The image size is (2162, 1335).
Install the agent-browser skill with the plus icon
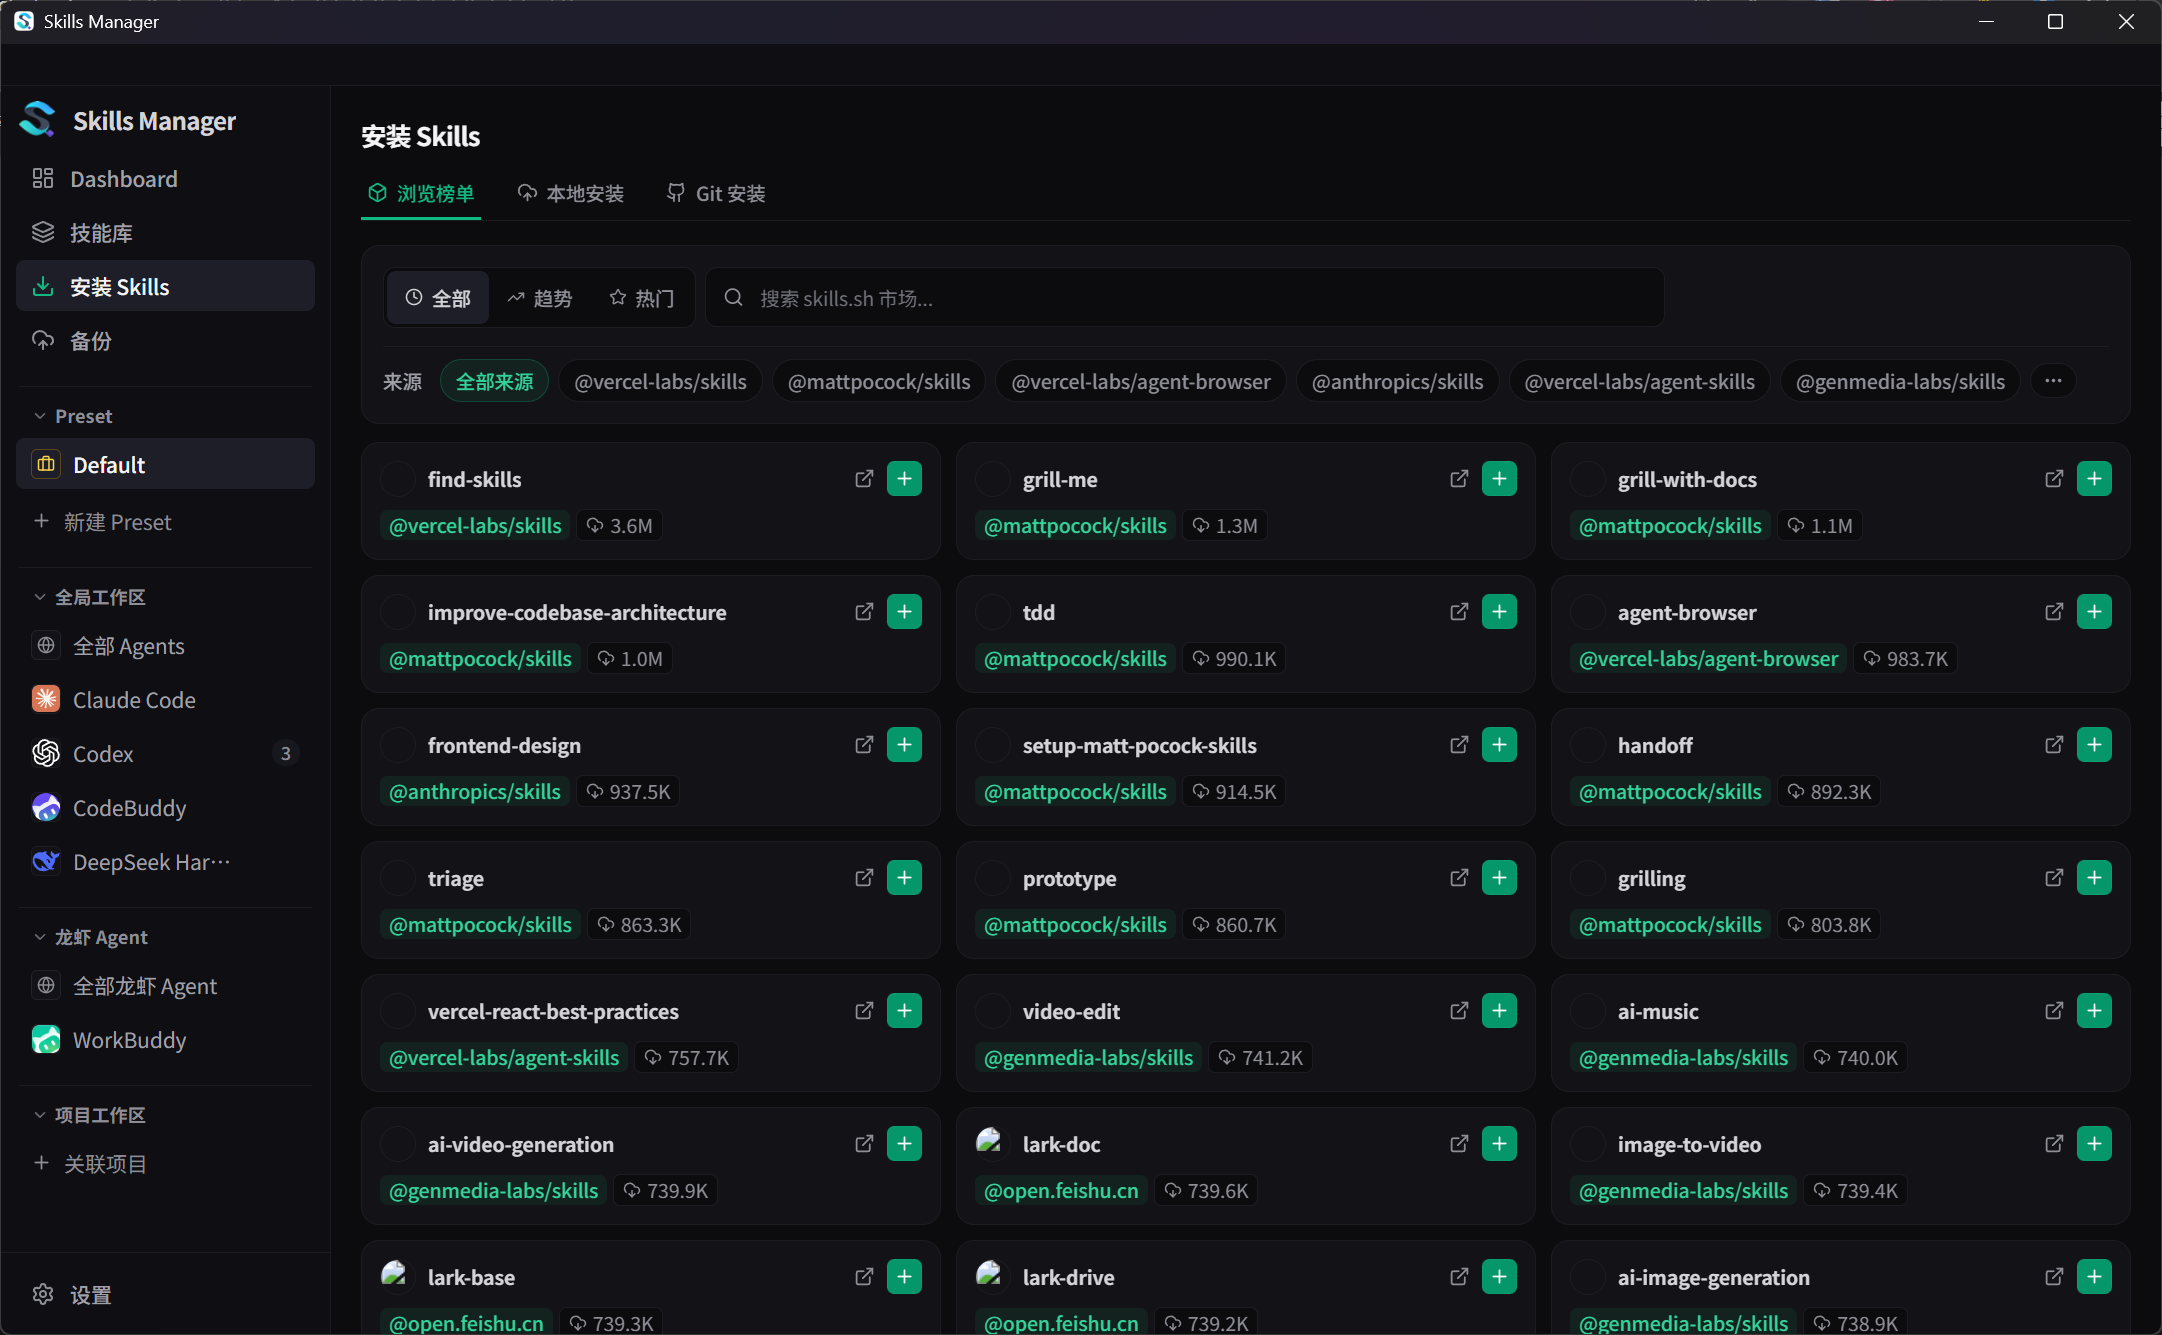(x=2094, y=612)
